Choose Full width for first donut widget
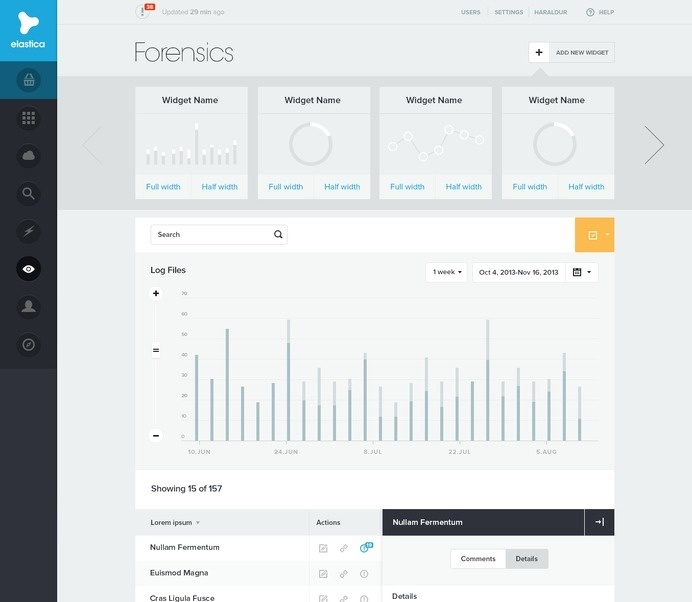692x602 pixels. click(286, 187)
